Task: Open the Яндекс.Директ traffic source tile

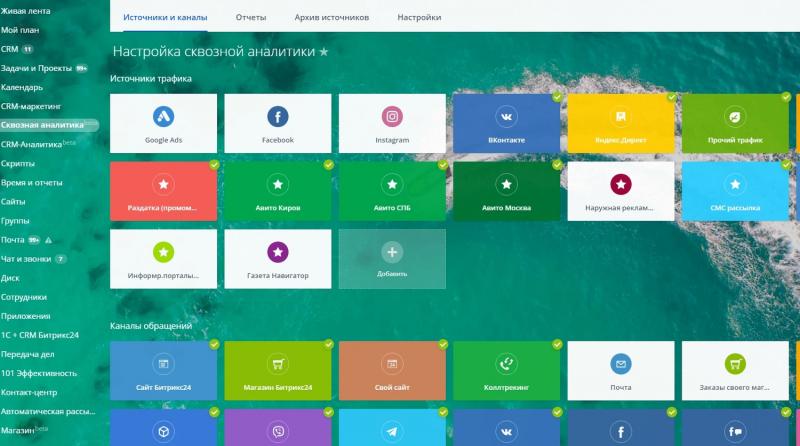Action: click(620, 123)
